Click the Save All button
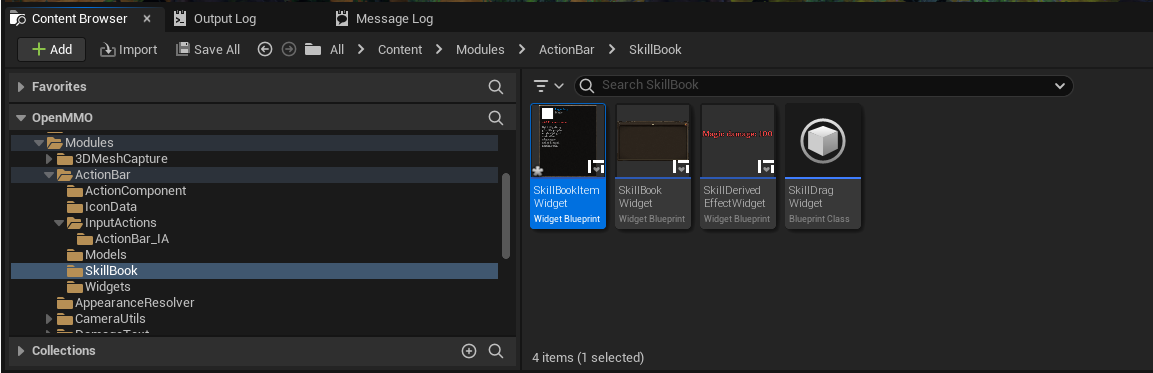This screenshot has height=373, width=1153. click(x=208, y=49)
